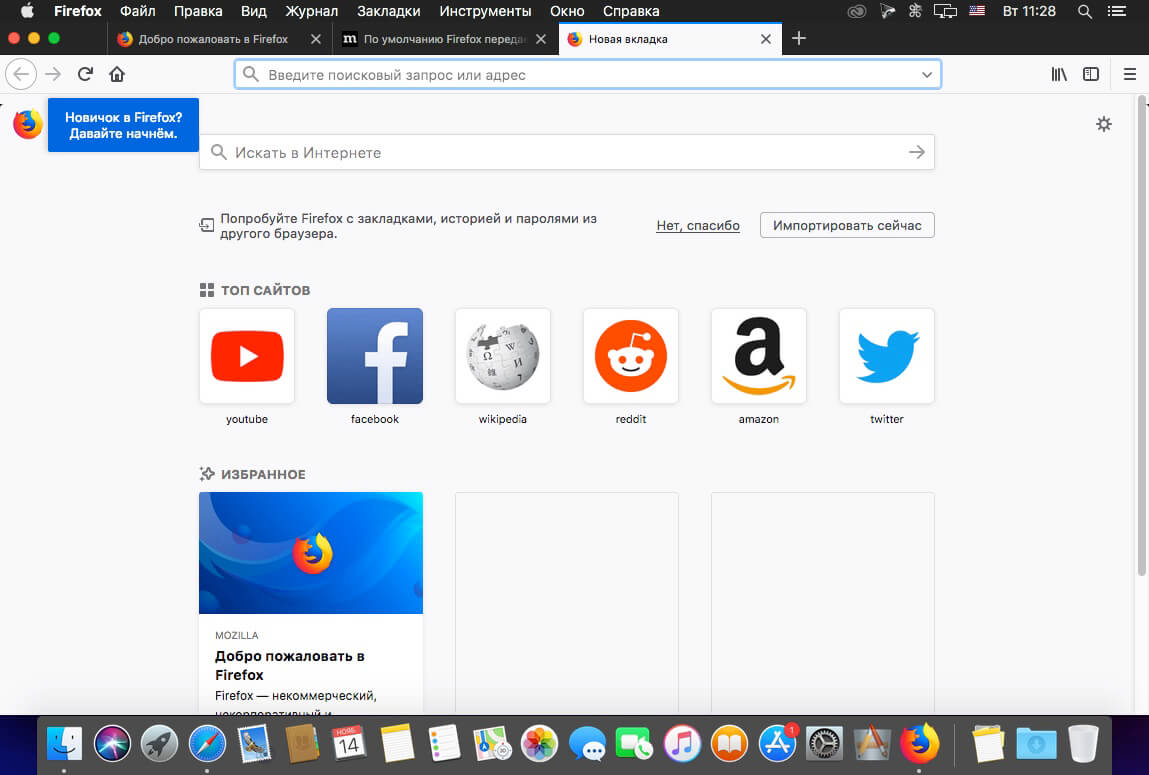Open the Wikipedia top site tile
This screenshot has height=775, width=1149.
pyautogui.click(x=503, y=356)
